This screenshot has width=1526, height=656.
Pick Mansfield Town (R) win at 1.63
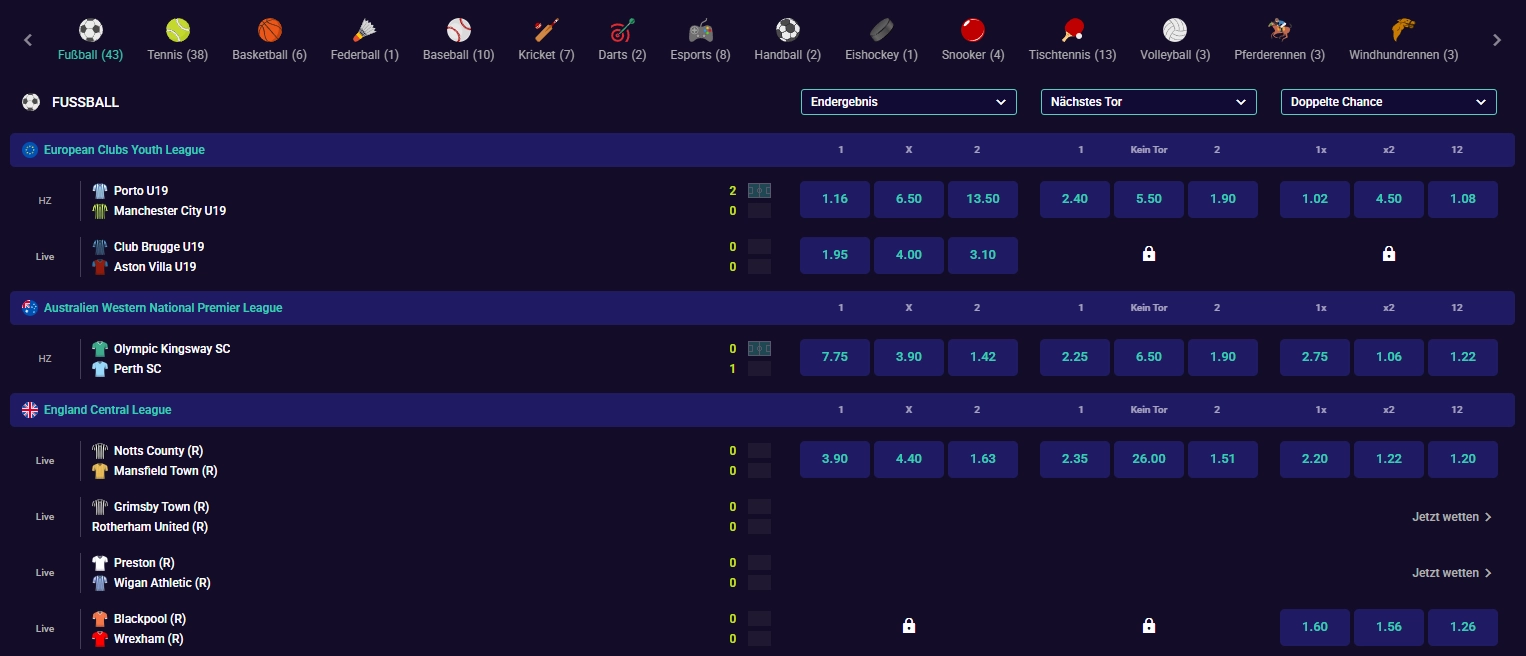(x=983, y=459)
